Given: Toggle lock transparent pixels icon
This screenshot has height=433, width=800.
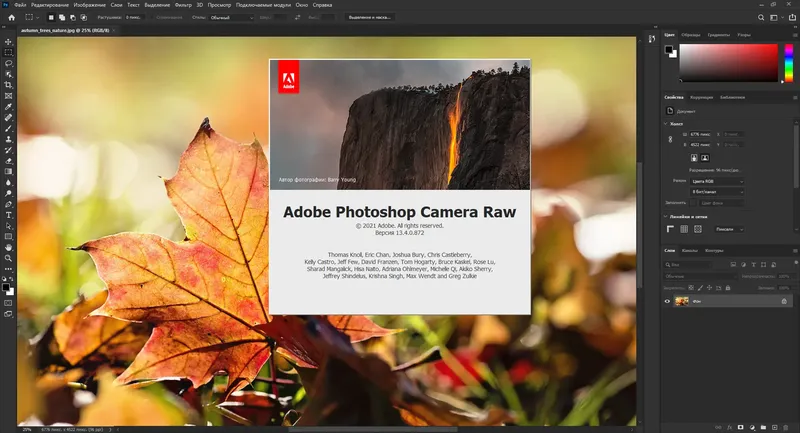Looking at the screenshot, I should click(x=691, y=288).
